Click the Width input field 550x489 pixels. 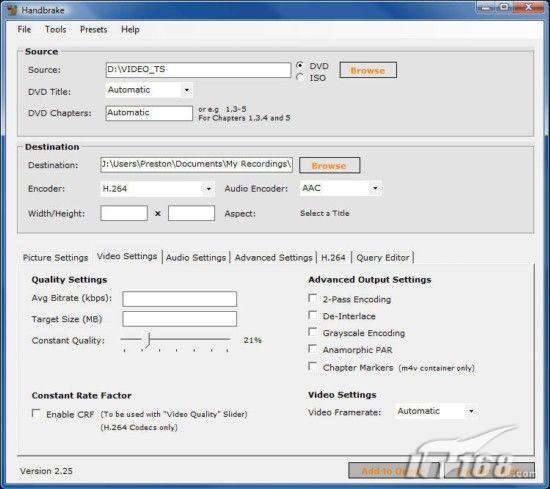point(124,213)
